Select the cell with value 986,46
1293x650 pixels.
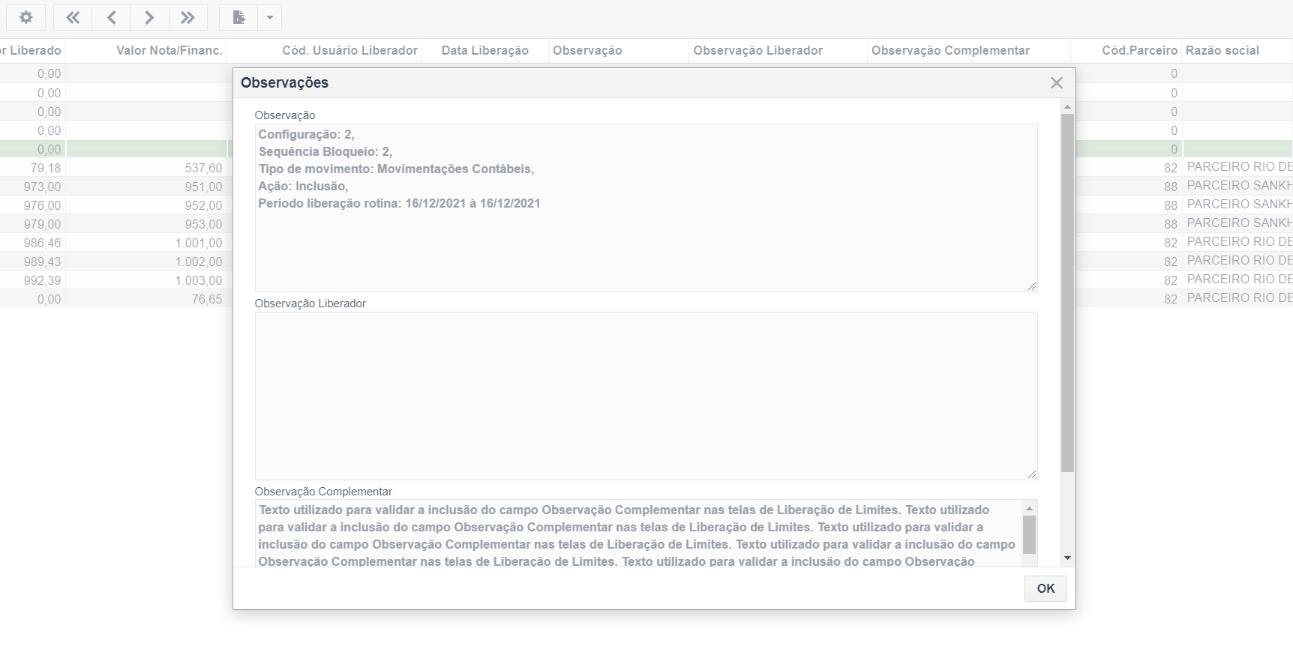click(33, 242)
